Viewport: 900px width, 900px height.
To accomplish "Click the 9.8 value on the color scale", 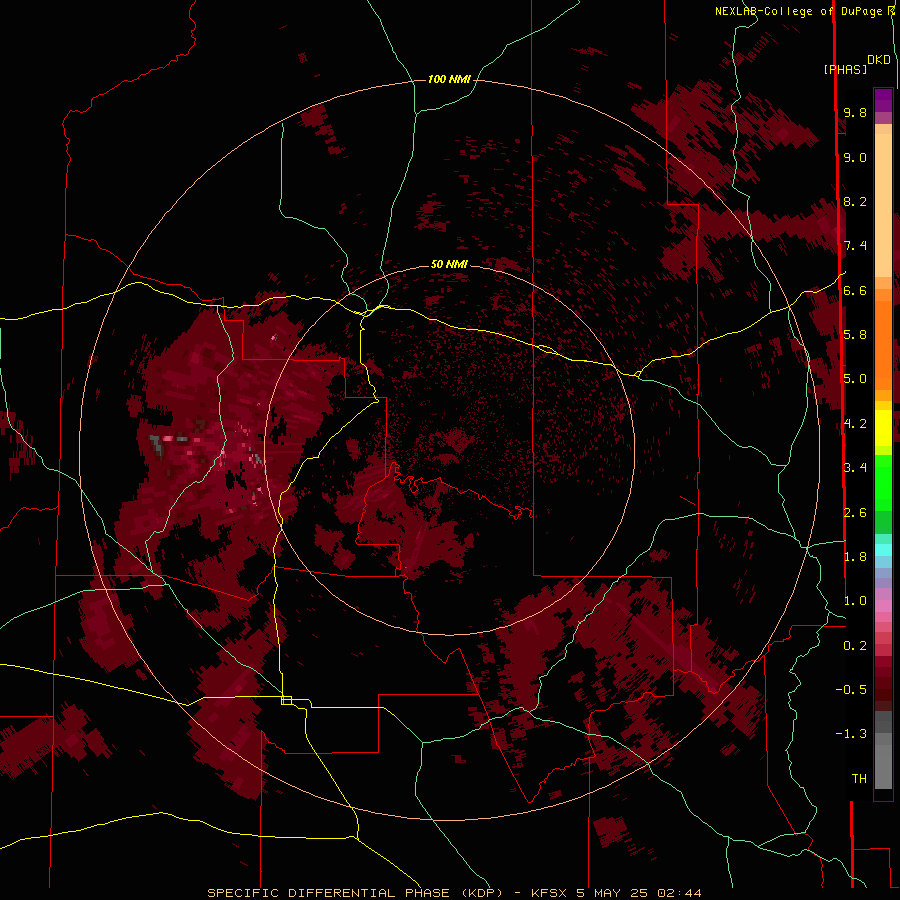I will click(x=855, y=112).
